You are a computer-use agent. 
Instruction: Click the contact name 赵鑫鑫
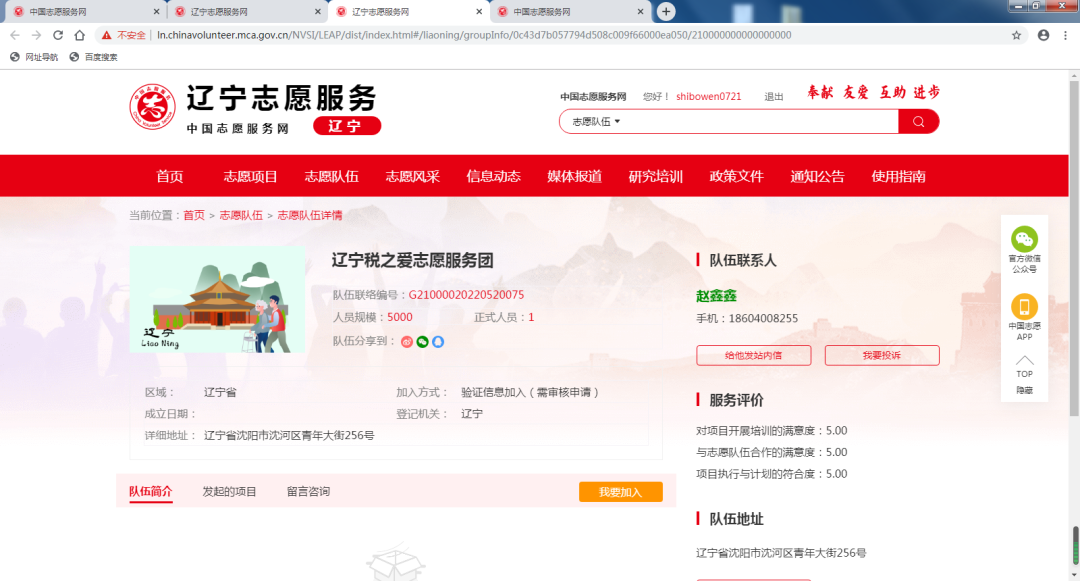716,296
